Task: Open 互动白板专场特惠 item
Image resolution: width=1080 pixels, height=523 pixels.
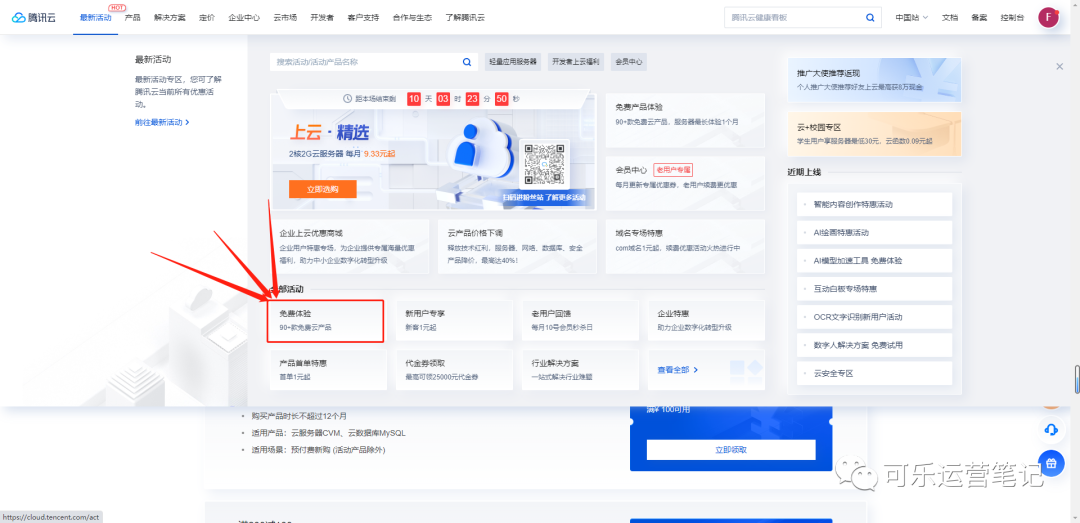Action: coord(874,289)
